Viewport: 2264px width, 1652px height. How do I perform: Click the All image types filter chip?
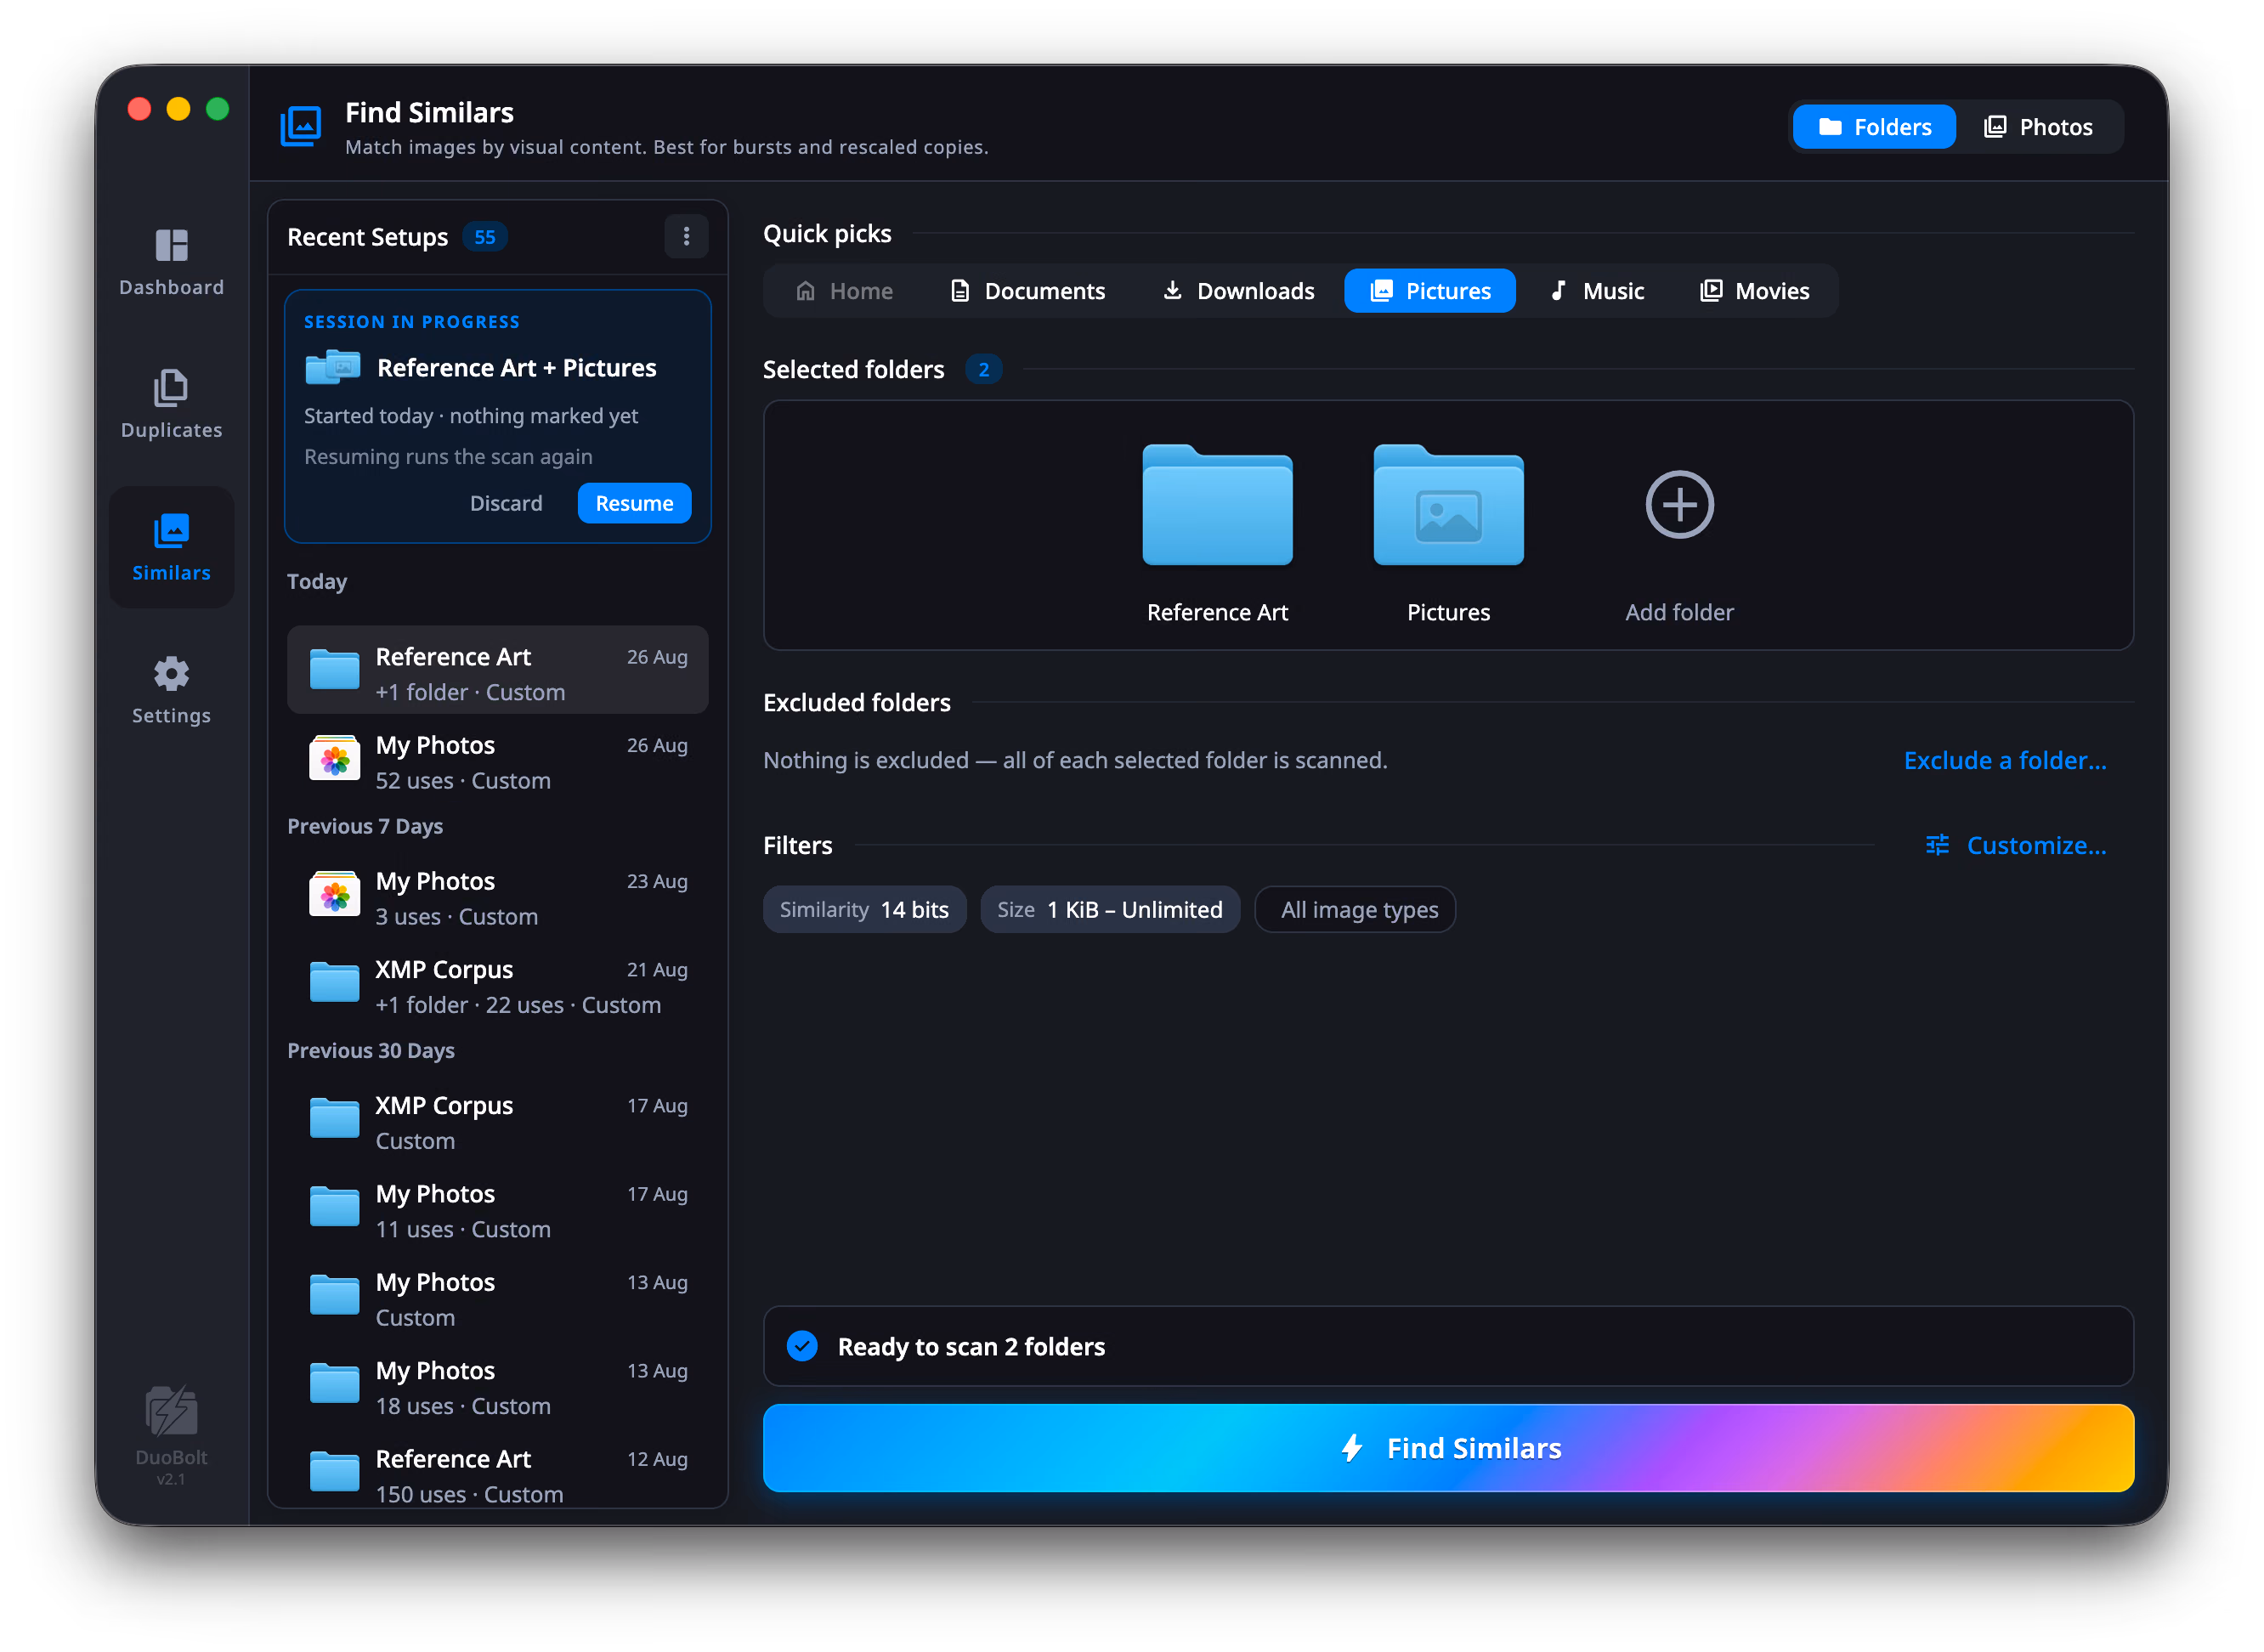pos(1355,910)
